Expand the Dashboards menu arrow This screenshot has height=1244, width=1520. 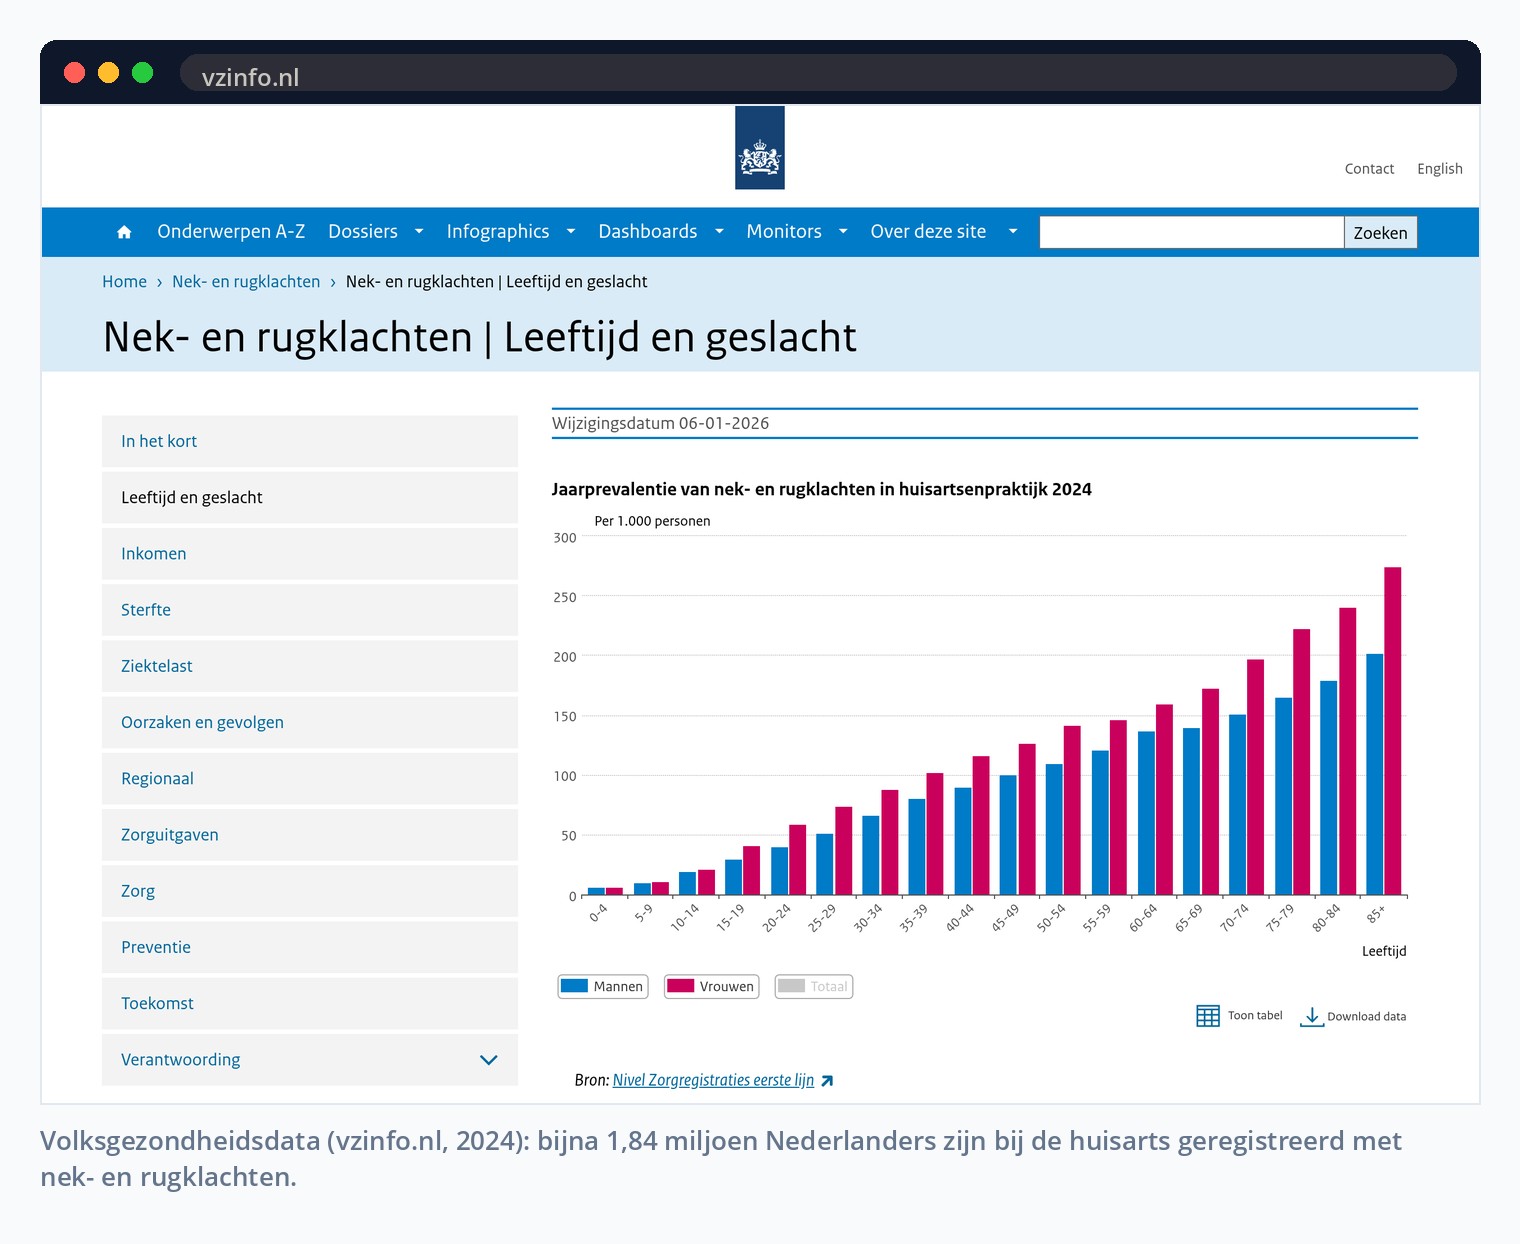719,232
